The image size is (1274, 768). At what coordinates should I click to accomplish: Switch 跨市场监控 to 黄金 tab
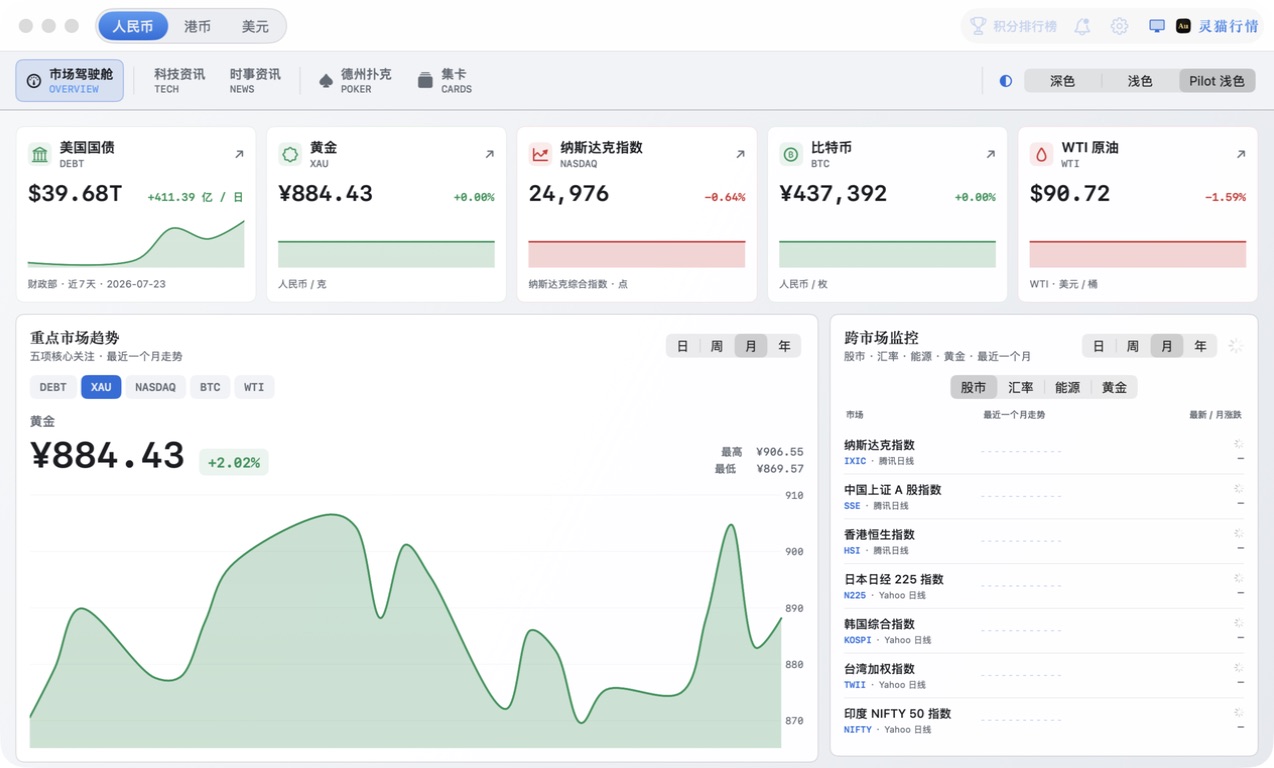tap(1114, 387)
